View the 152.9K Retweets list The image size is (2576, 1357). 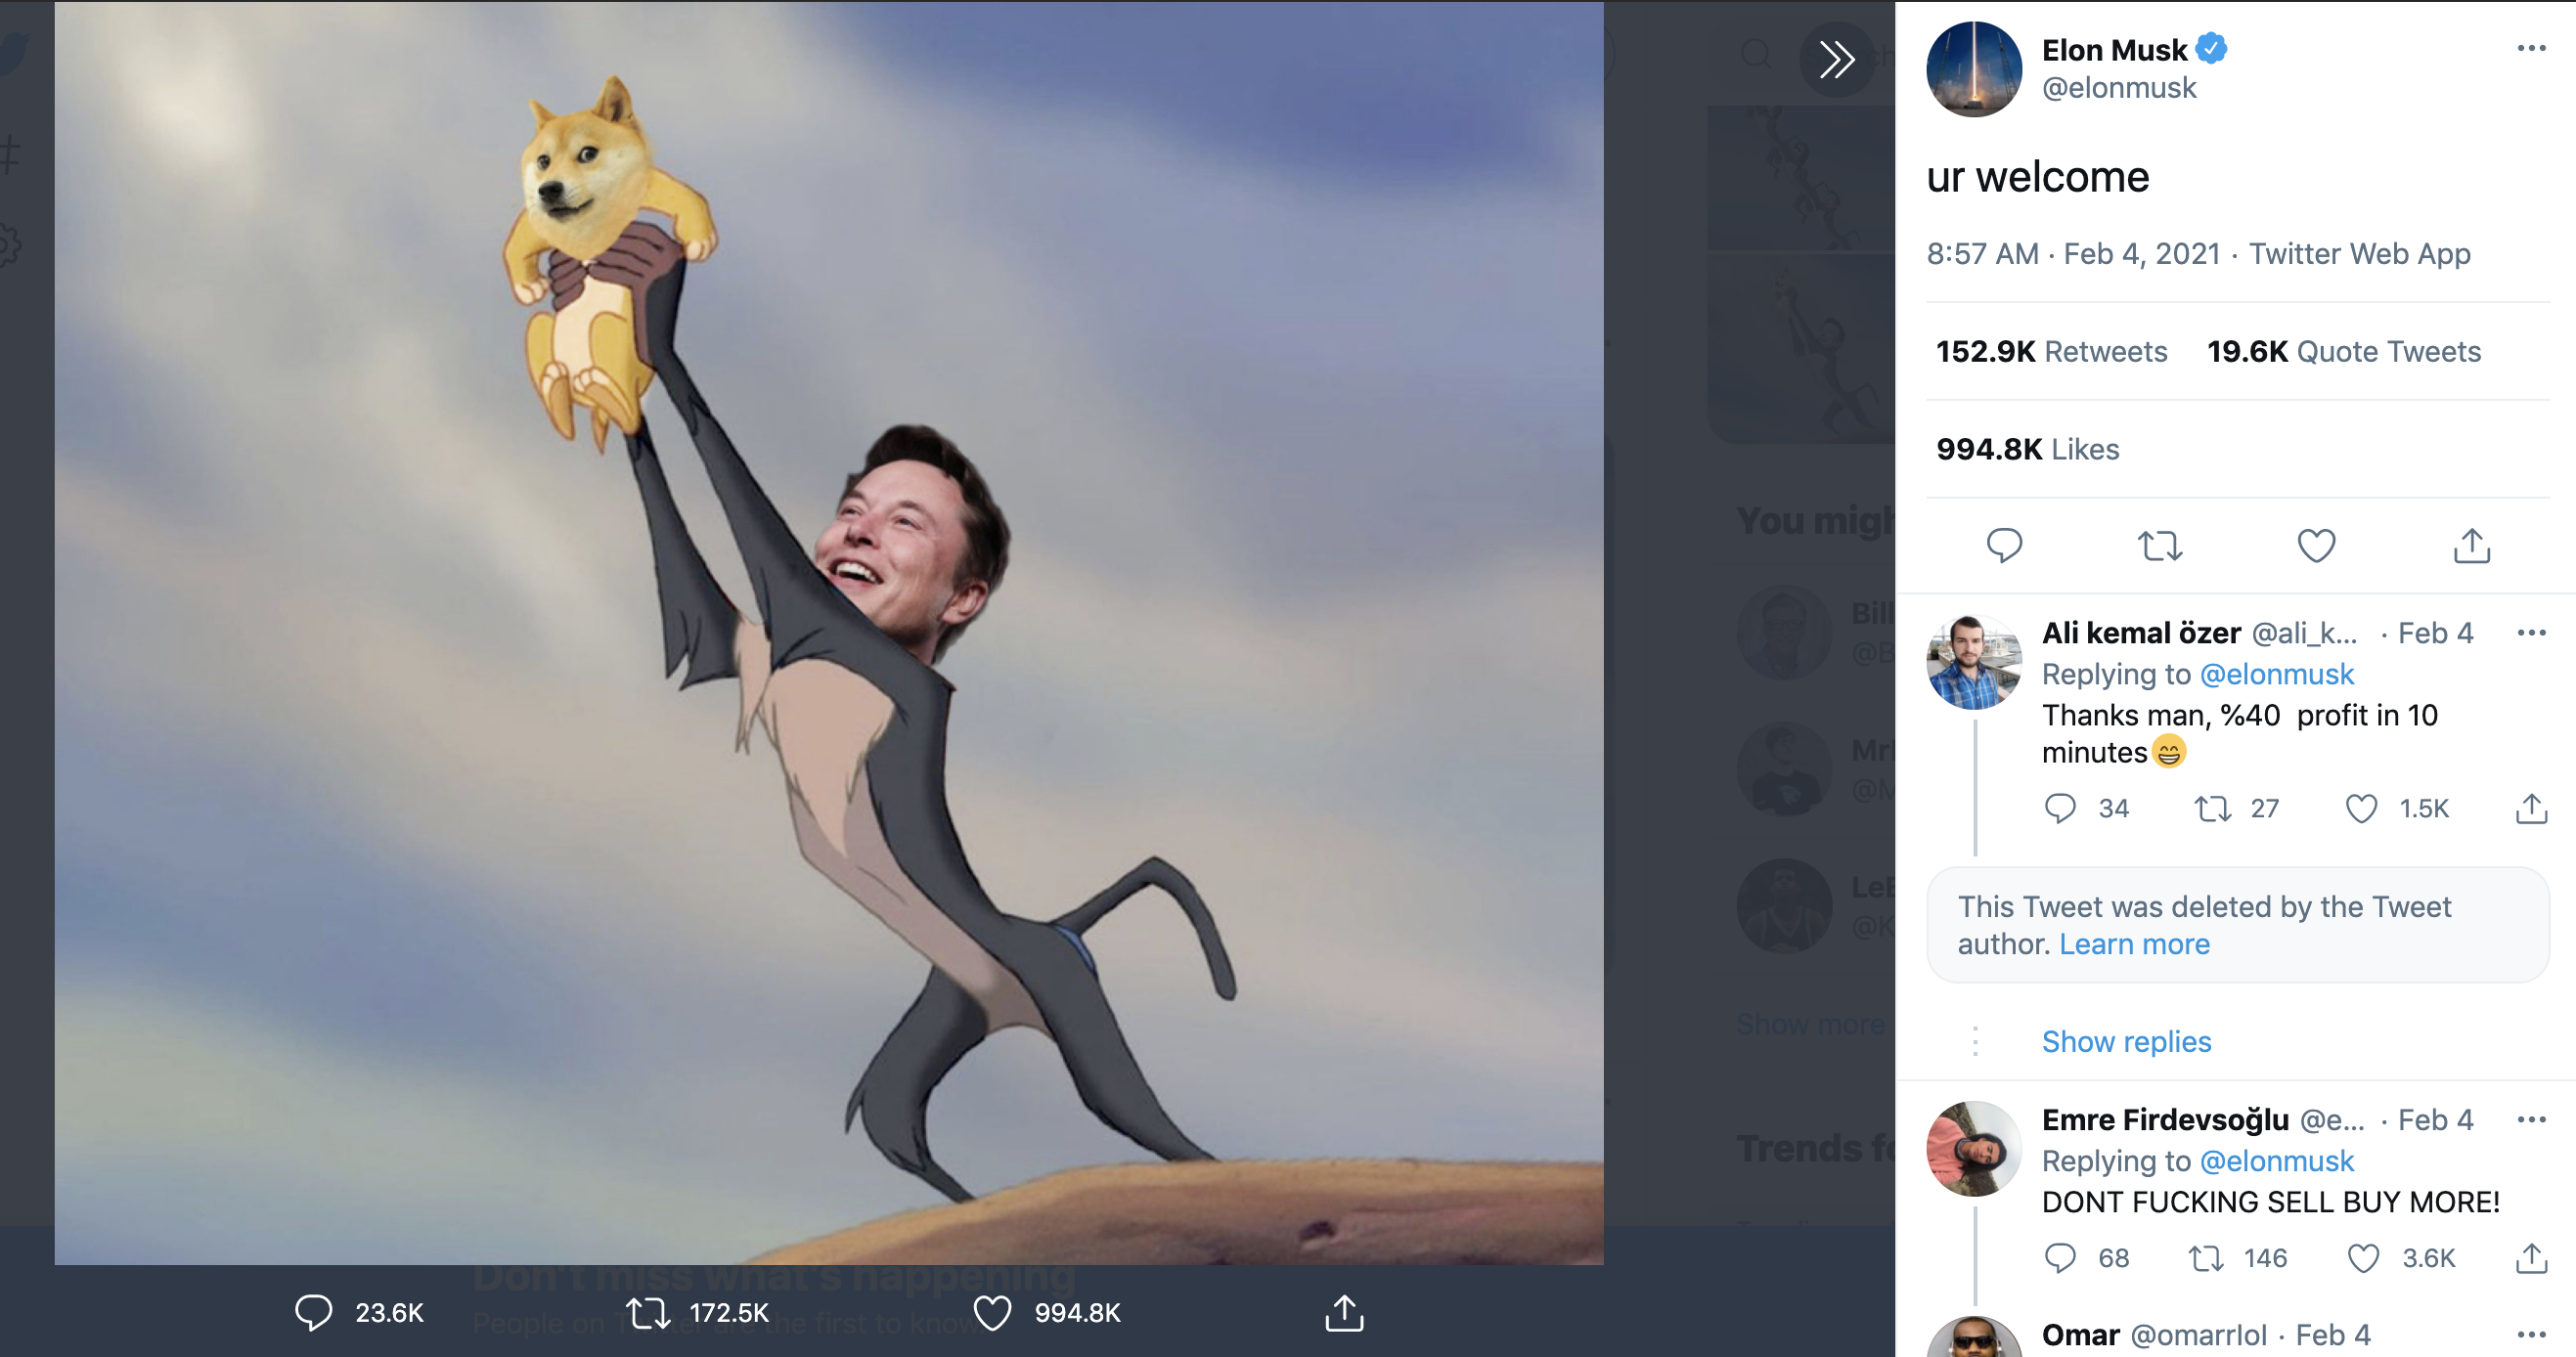[2051, 351]
